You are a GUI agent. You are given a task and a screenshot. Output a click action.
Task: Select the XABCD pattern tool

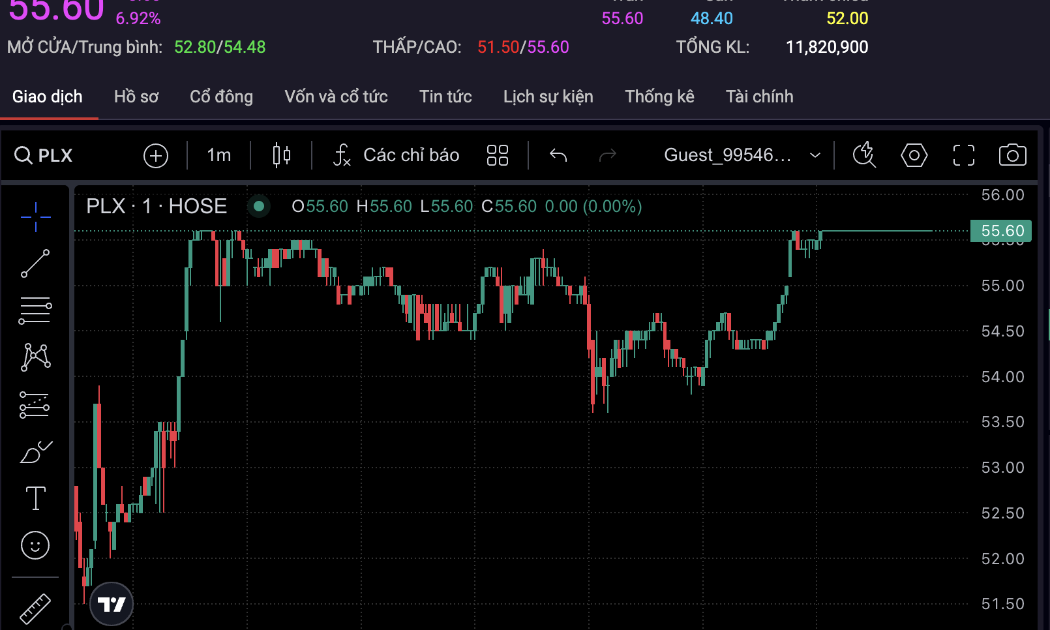tap(35, 357)
